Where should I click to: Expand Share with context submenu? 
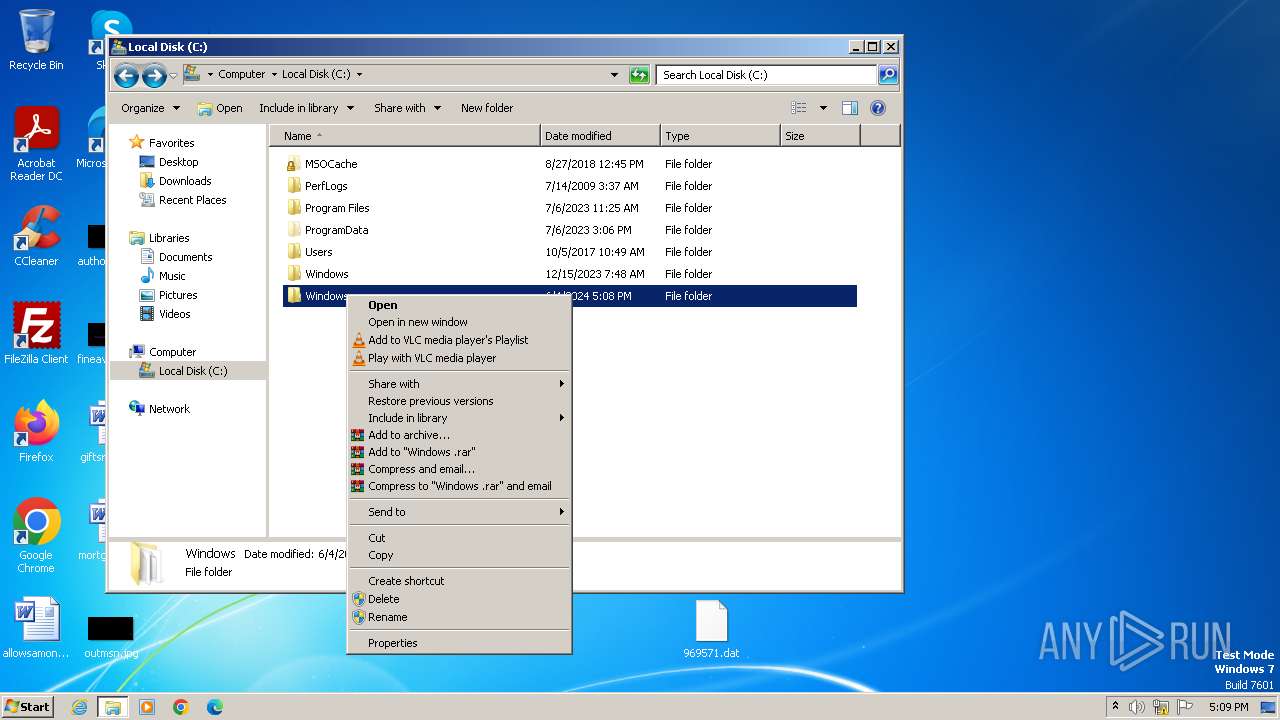click(x=459, y=384)
